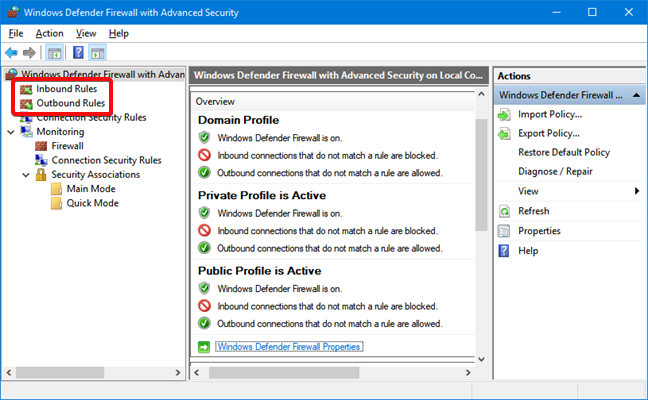Open Connection Security Rules under Monitoring

106,160
